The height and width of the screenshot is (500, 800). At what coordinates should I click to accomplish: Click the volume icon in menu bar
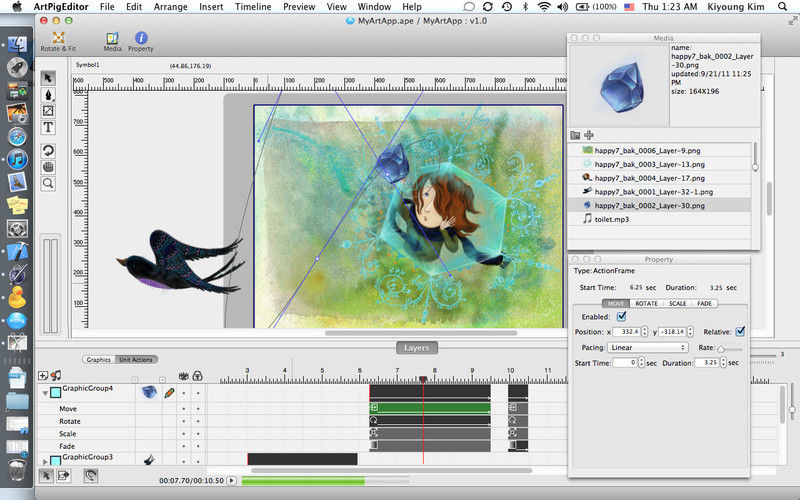(562, 7)
